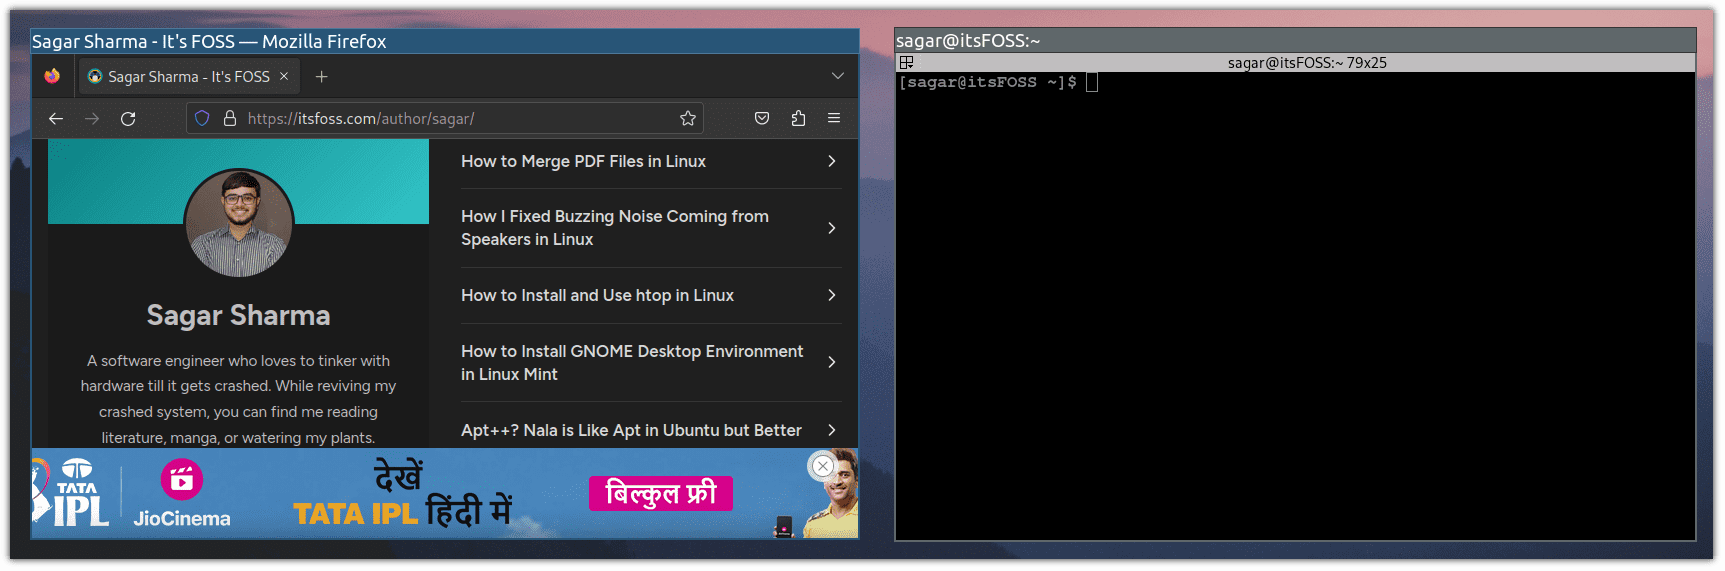Click the Terminator terminal grid icon

[907, 62]
